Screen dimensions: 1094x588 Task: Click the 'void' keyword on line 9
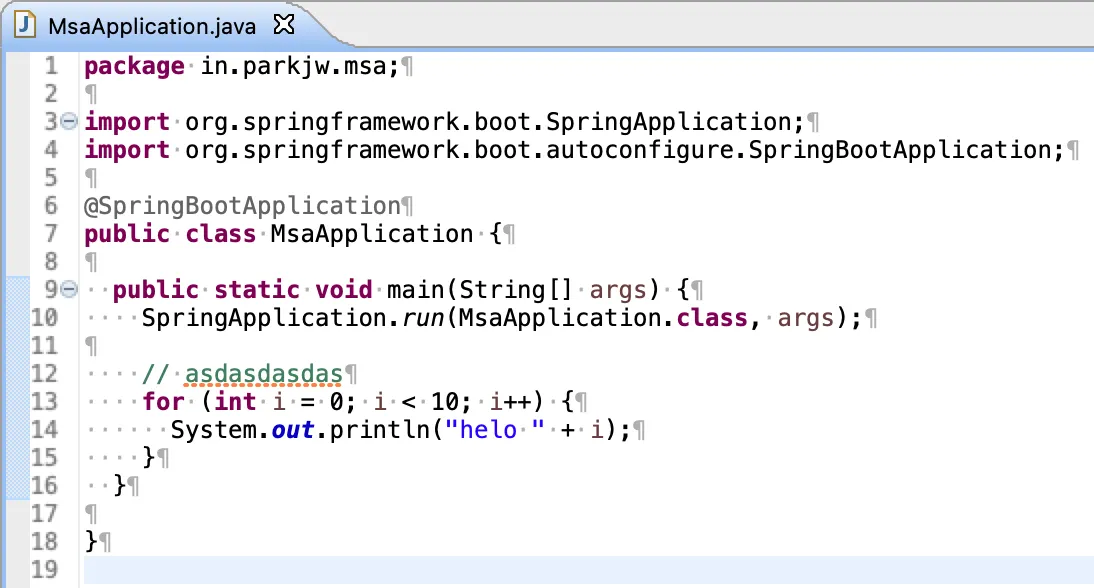(343, 289)
